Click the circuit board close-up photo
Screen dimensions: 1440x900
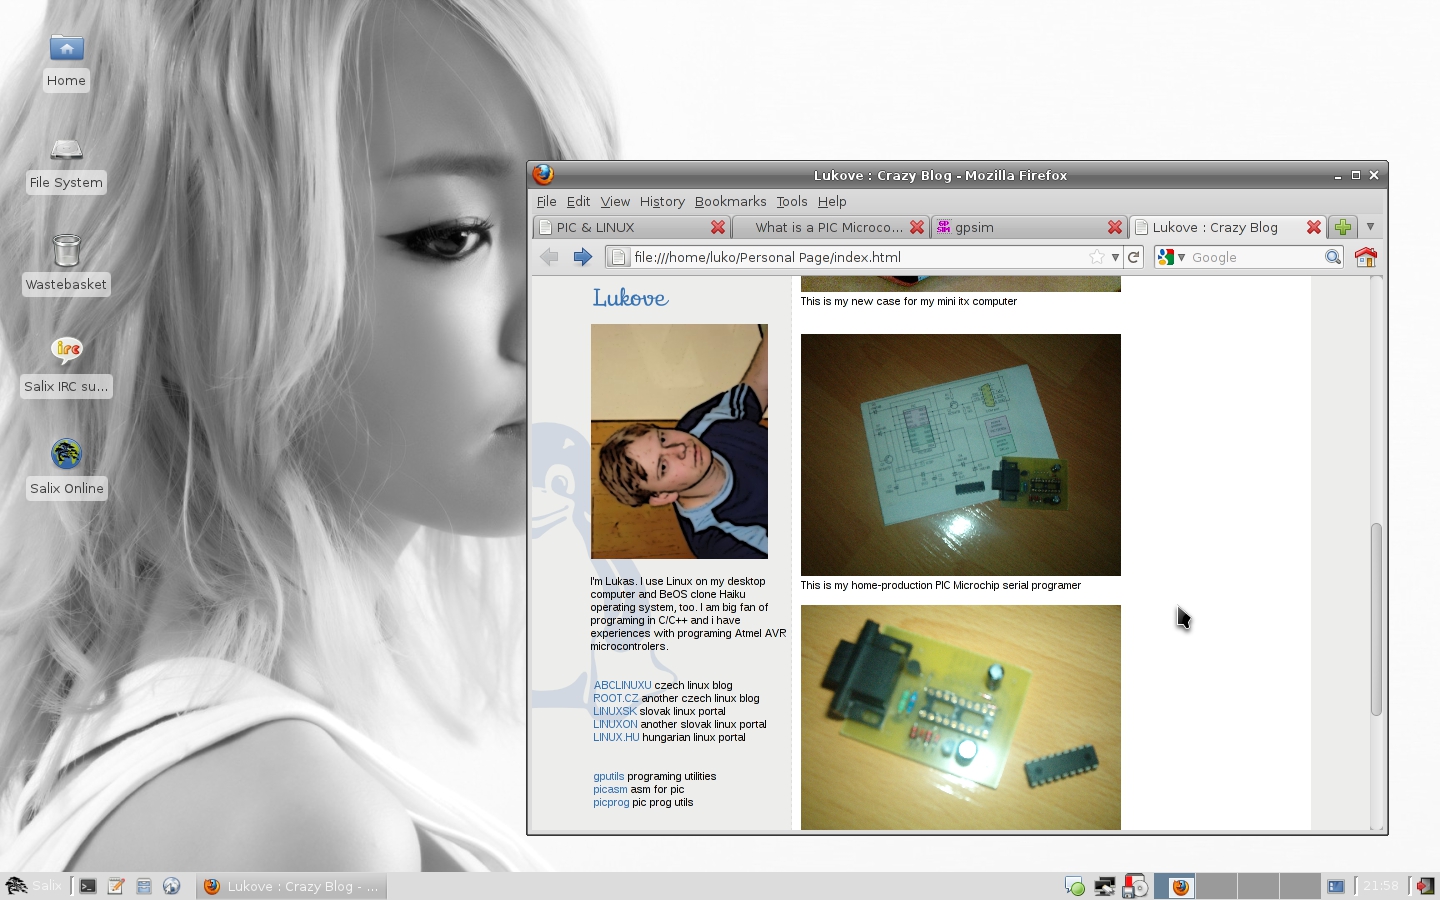pyautogui.click(x=961, y=717)
